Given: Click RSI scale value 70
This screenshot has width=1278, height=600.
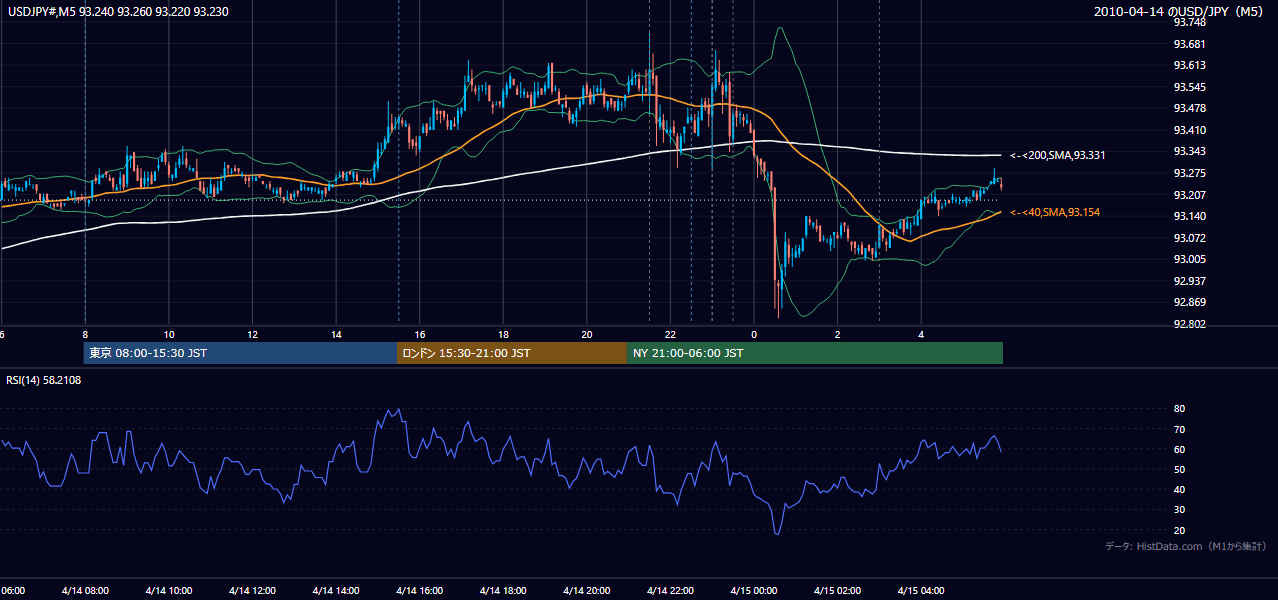Looking at the screenshot, I should coord(1179,429).
